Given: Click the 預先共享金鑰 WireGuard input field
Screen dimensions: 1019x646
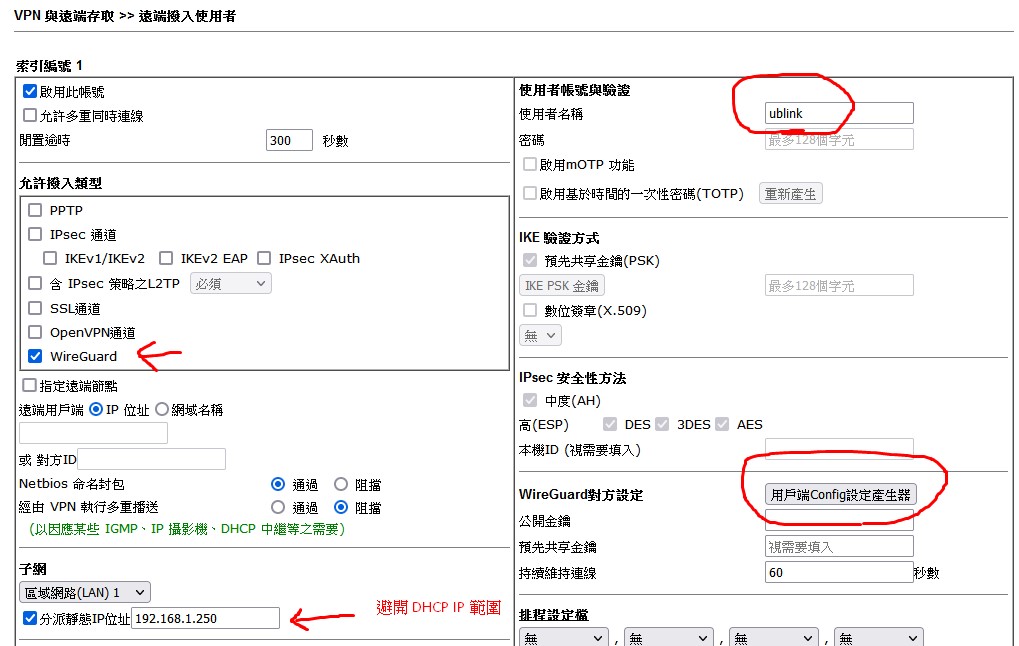Looking at the screenshot, I should pos(838,546).
